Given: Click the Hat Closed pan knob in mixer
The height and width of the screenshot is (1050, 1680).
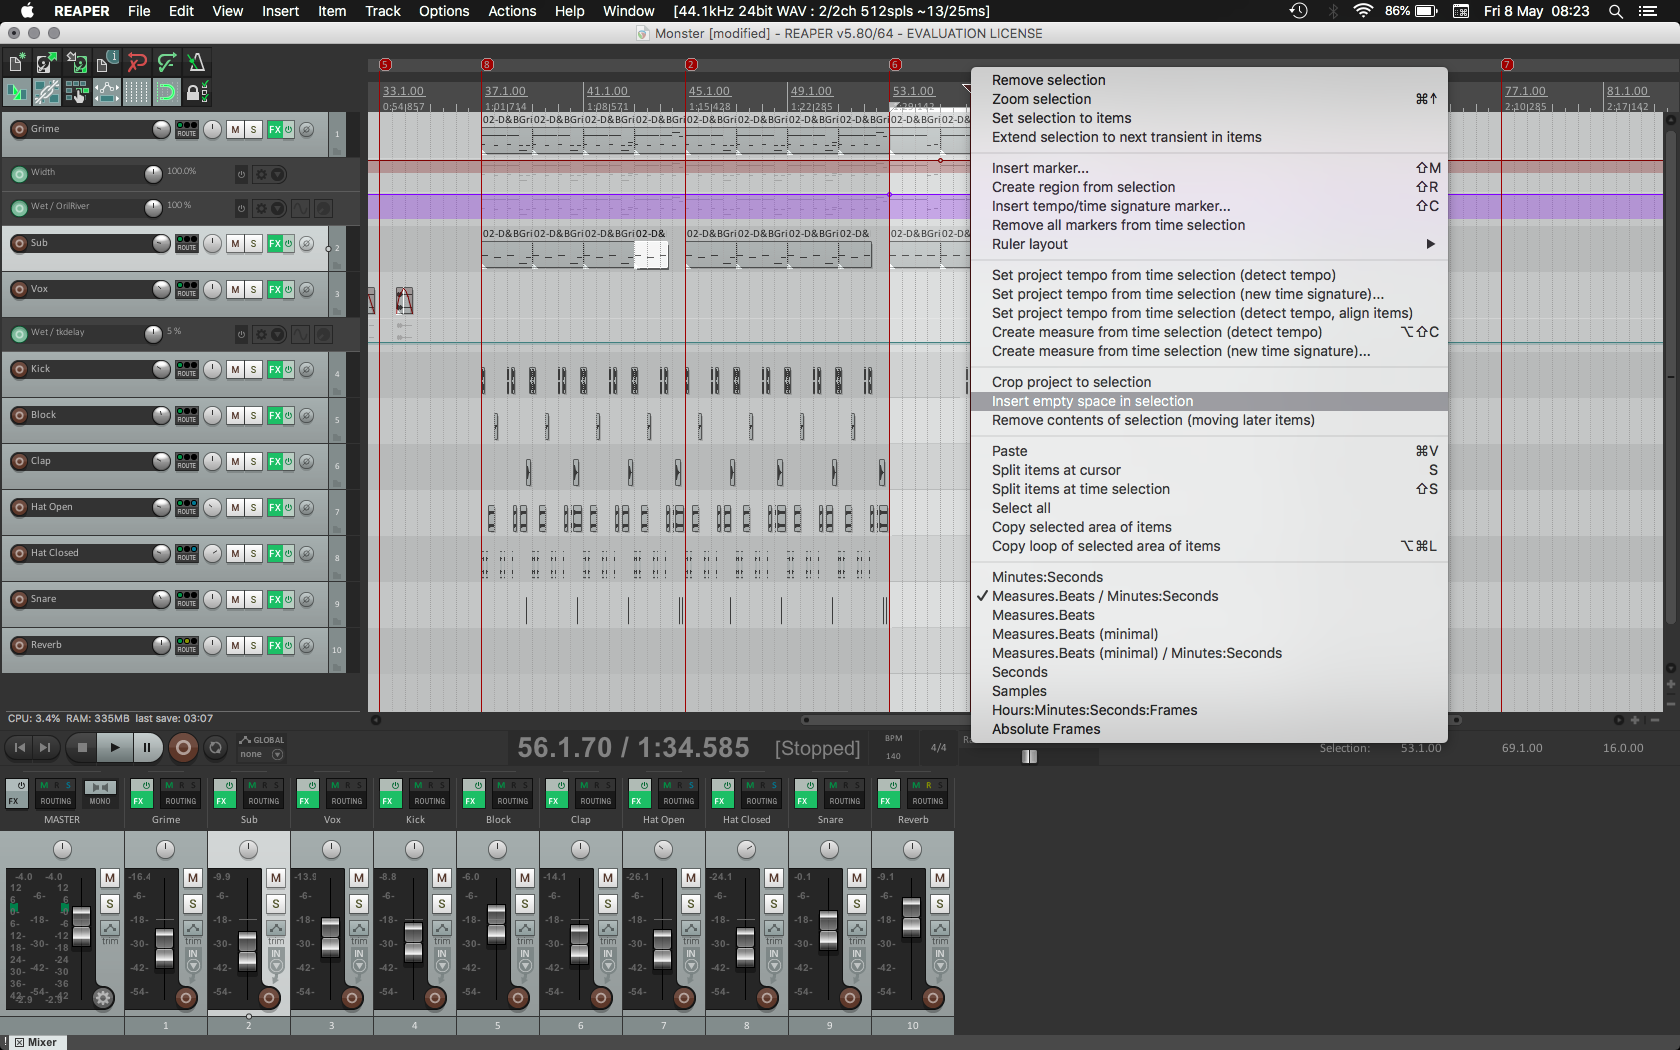Looking at the screenshot, I should pos(746,849).
